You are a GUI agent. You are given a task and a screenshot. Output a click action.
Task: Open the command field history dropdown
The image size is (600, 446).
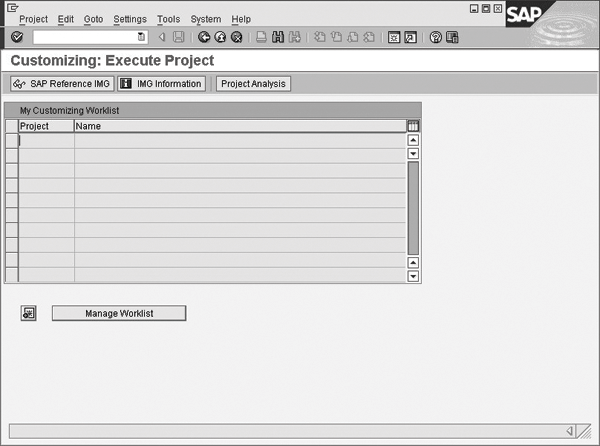coord(141,37)
